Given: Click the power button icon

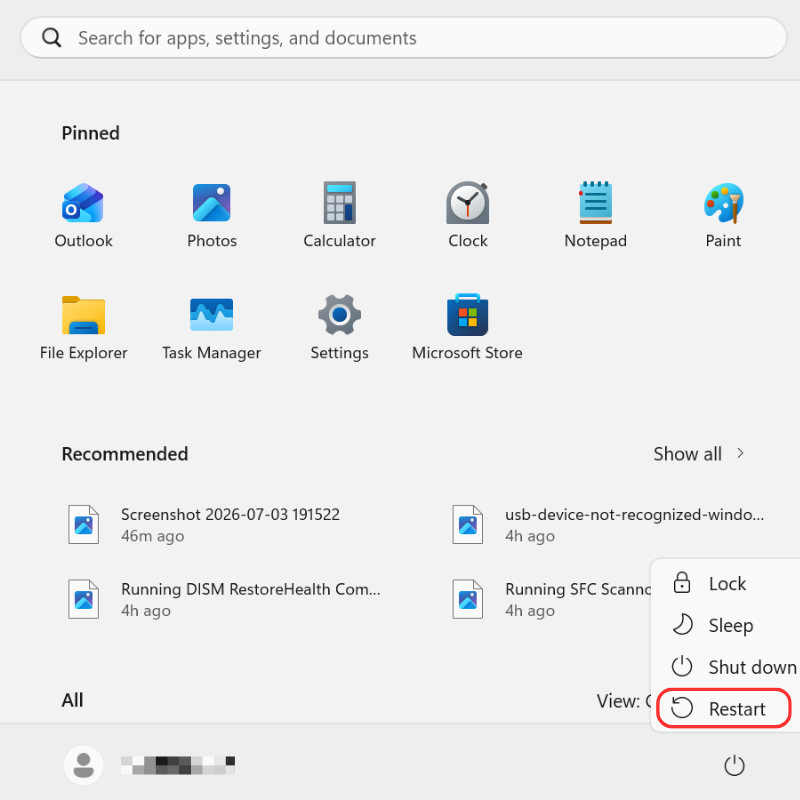Looking at the screenshot, I should [734, 765].
